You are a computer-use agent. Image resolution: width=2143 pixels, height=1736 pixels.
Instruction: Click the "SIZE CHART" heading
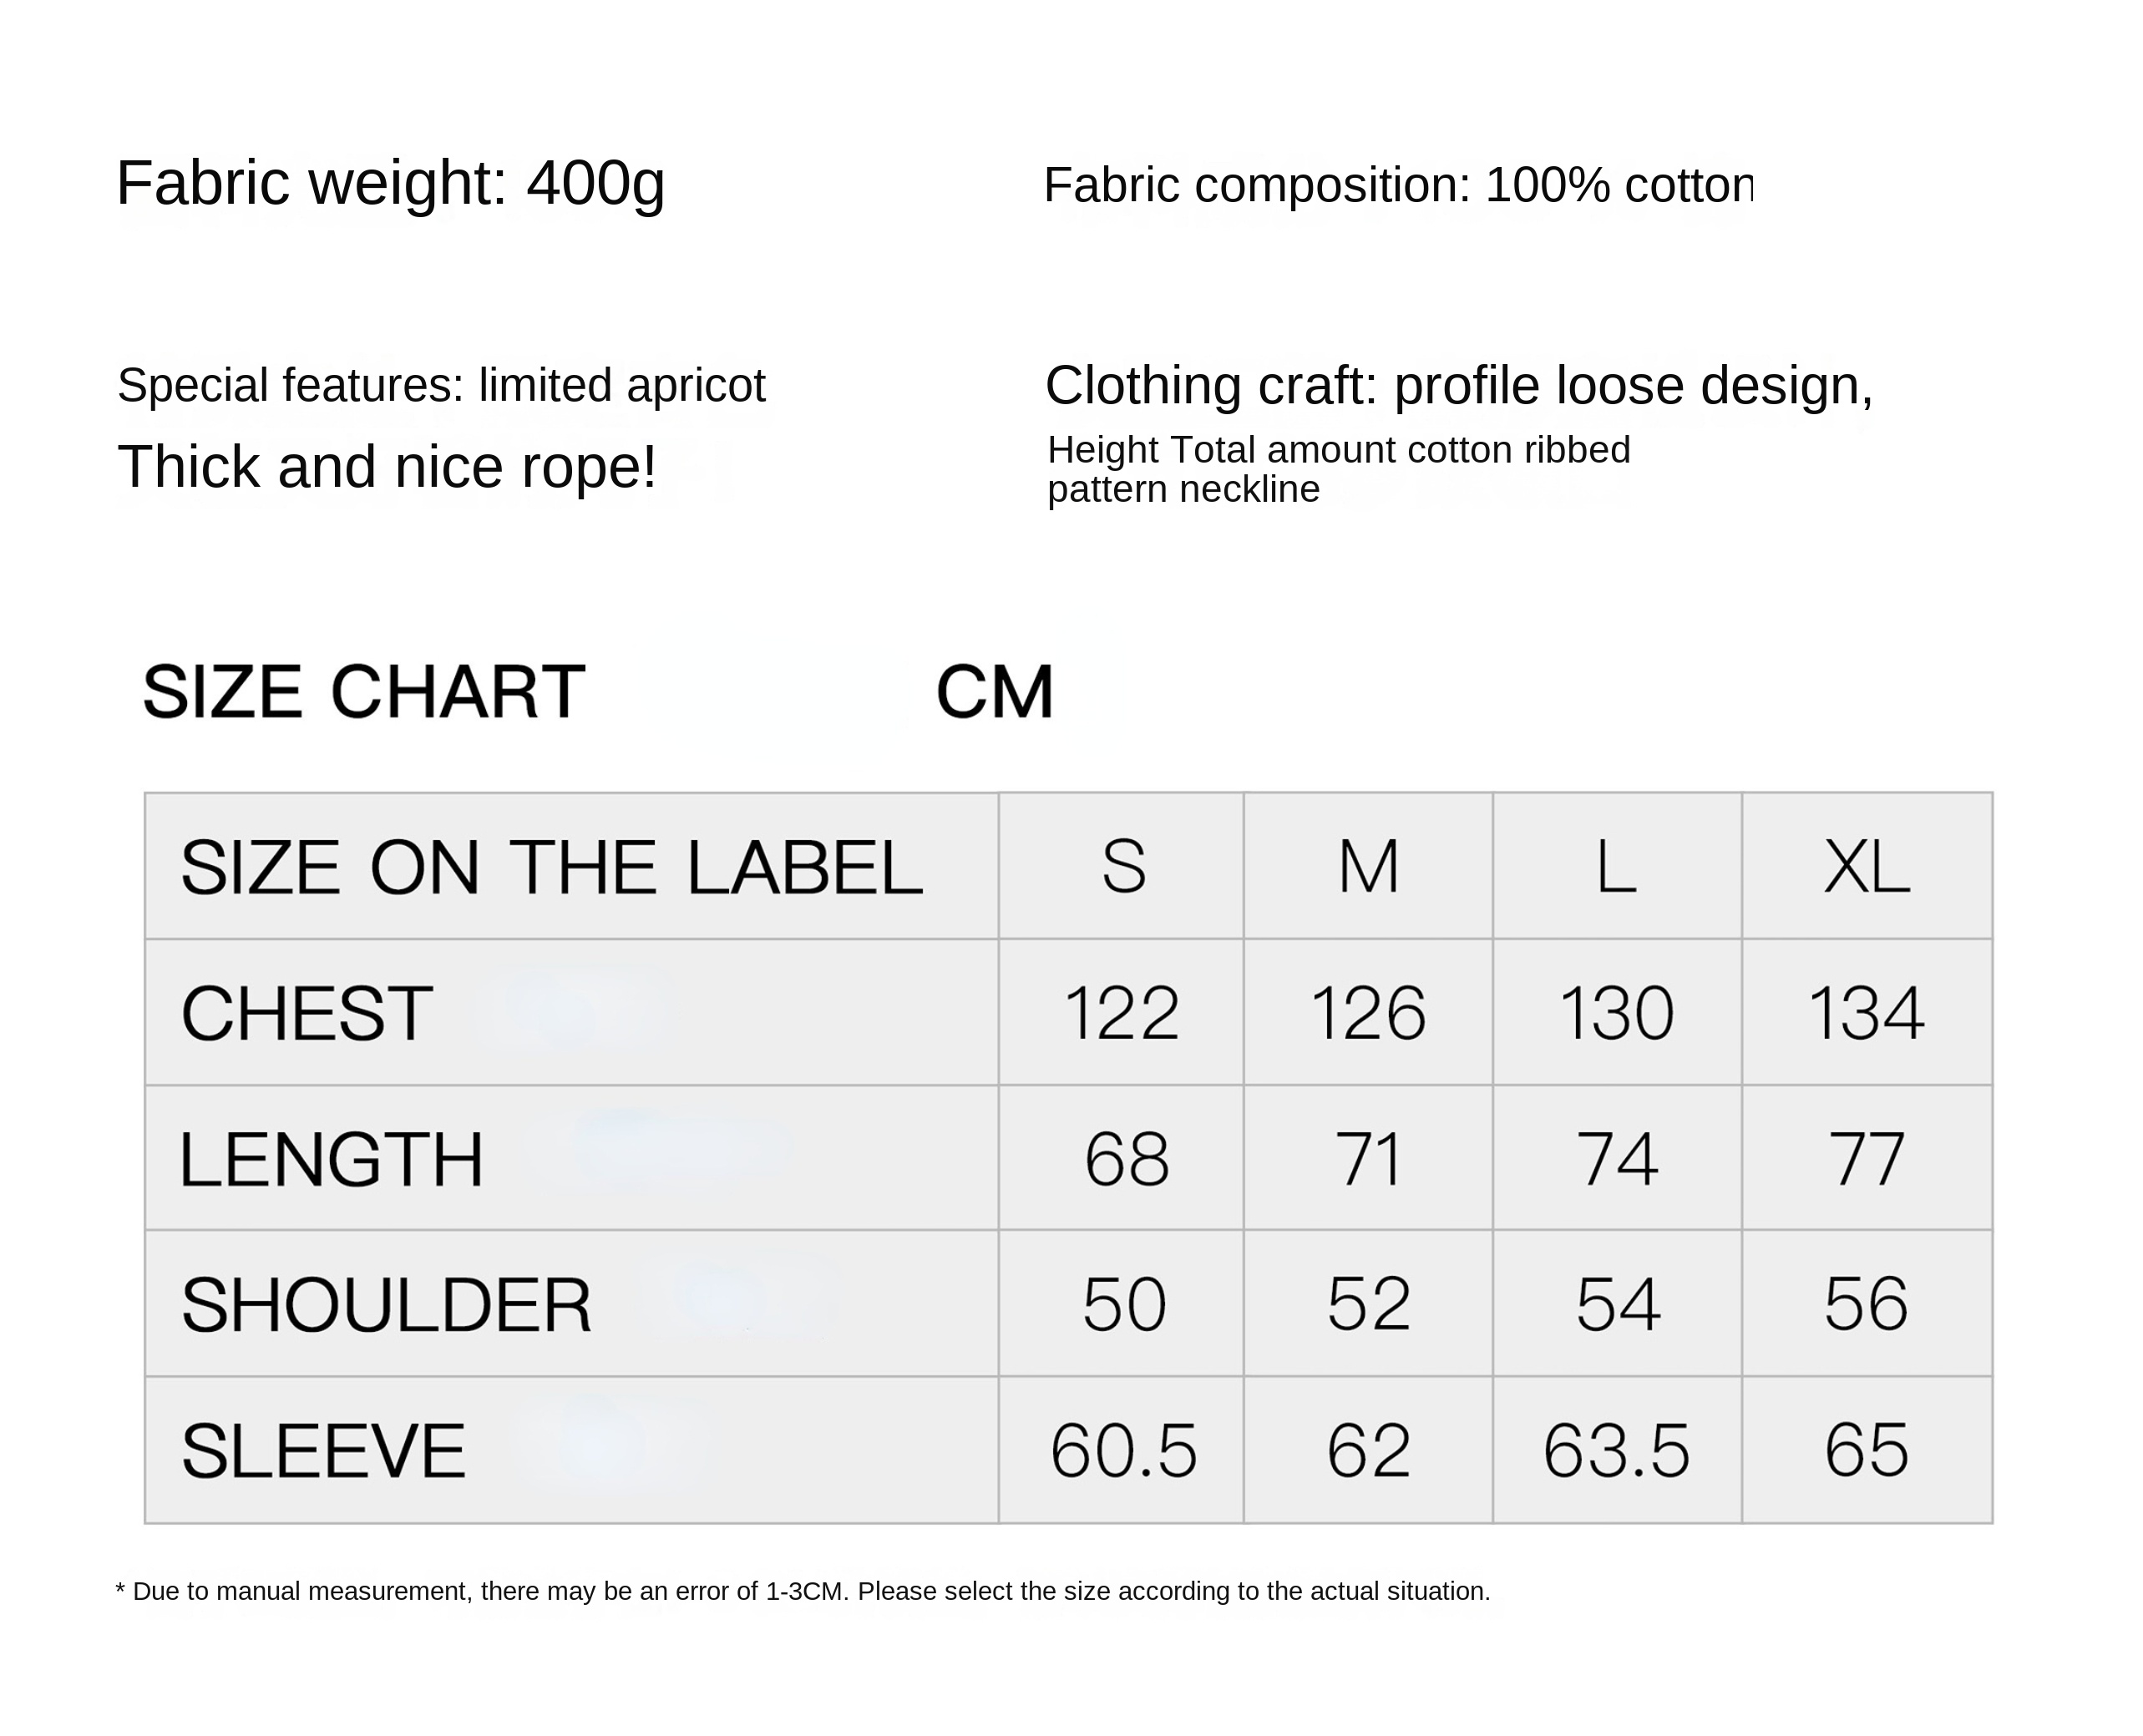[x=363, y=692]
